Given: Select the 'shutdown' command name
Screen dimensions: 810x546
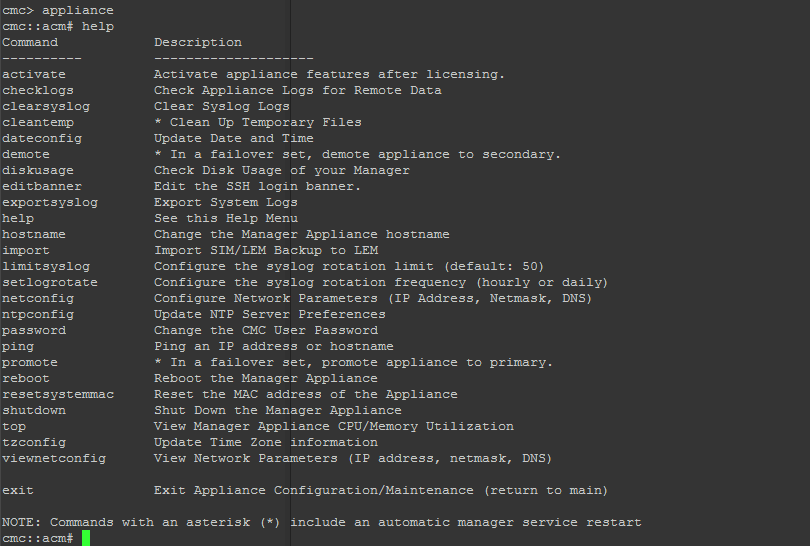Looking at the screenshot, I should [x=34, y=410].
